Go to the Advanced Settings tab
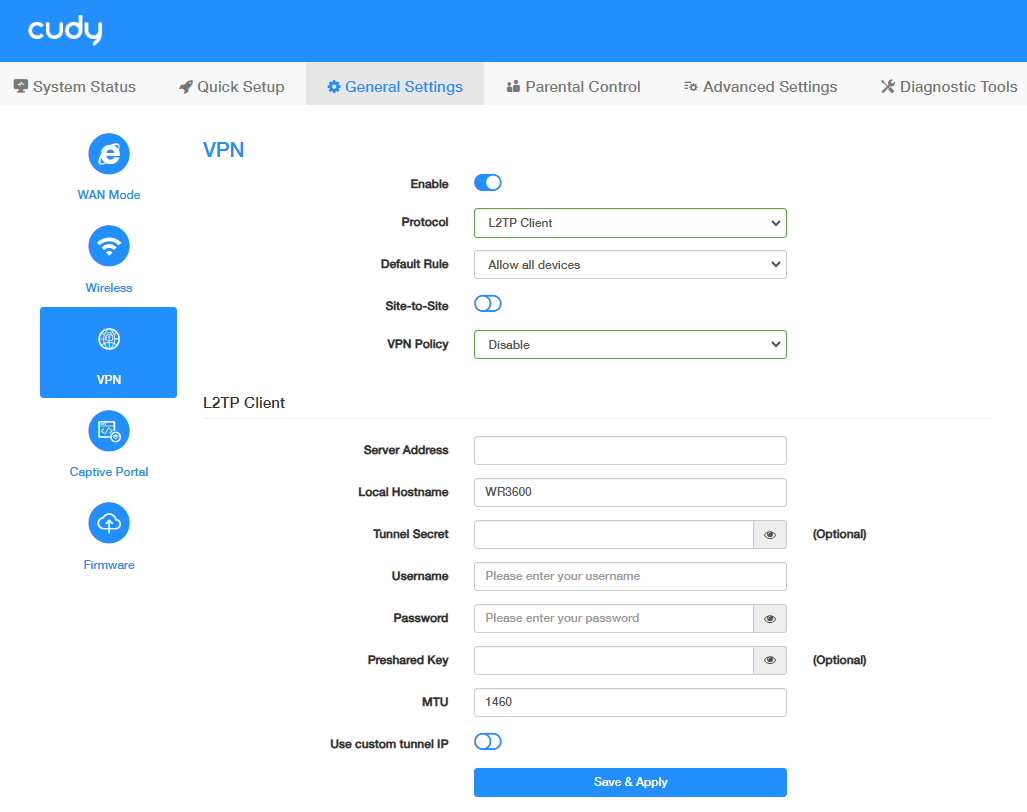The height and width of the screenshot is (812, 1027). tap(760, 87)
